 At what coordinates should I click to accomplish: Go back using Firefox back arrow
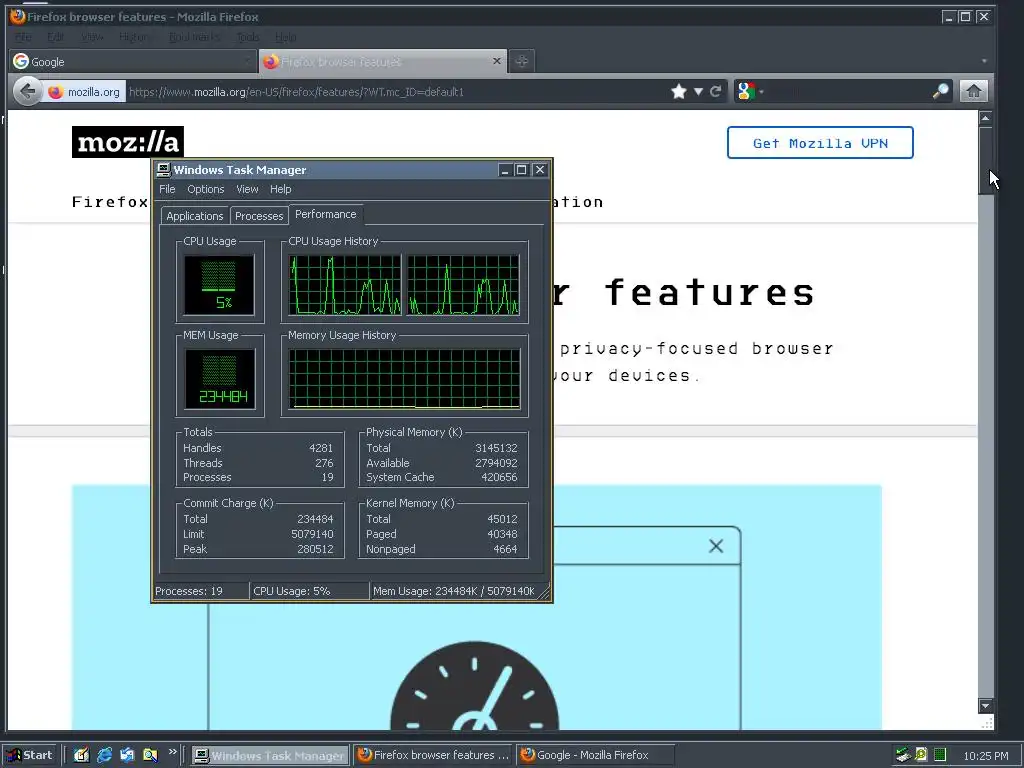(x=27, y=91)
